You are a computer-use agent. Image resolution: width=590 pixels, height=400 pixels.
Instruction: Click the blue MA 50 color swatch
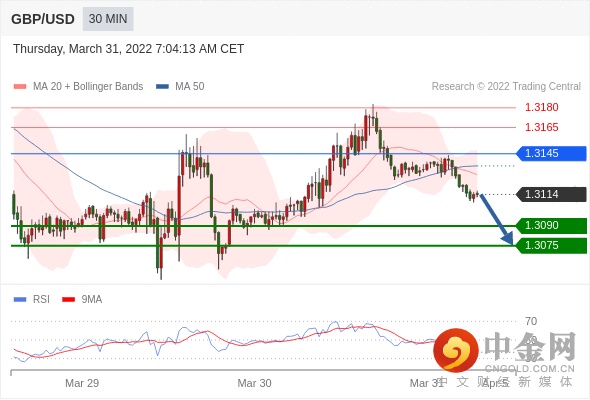coord(163,87)
